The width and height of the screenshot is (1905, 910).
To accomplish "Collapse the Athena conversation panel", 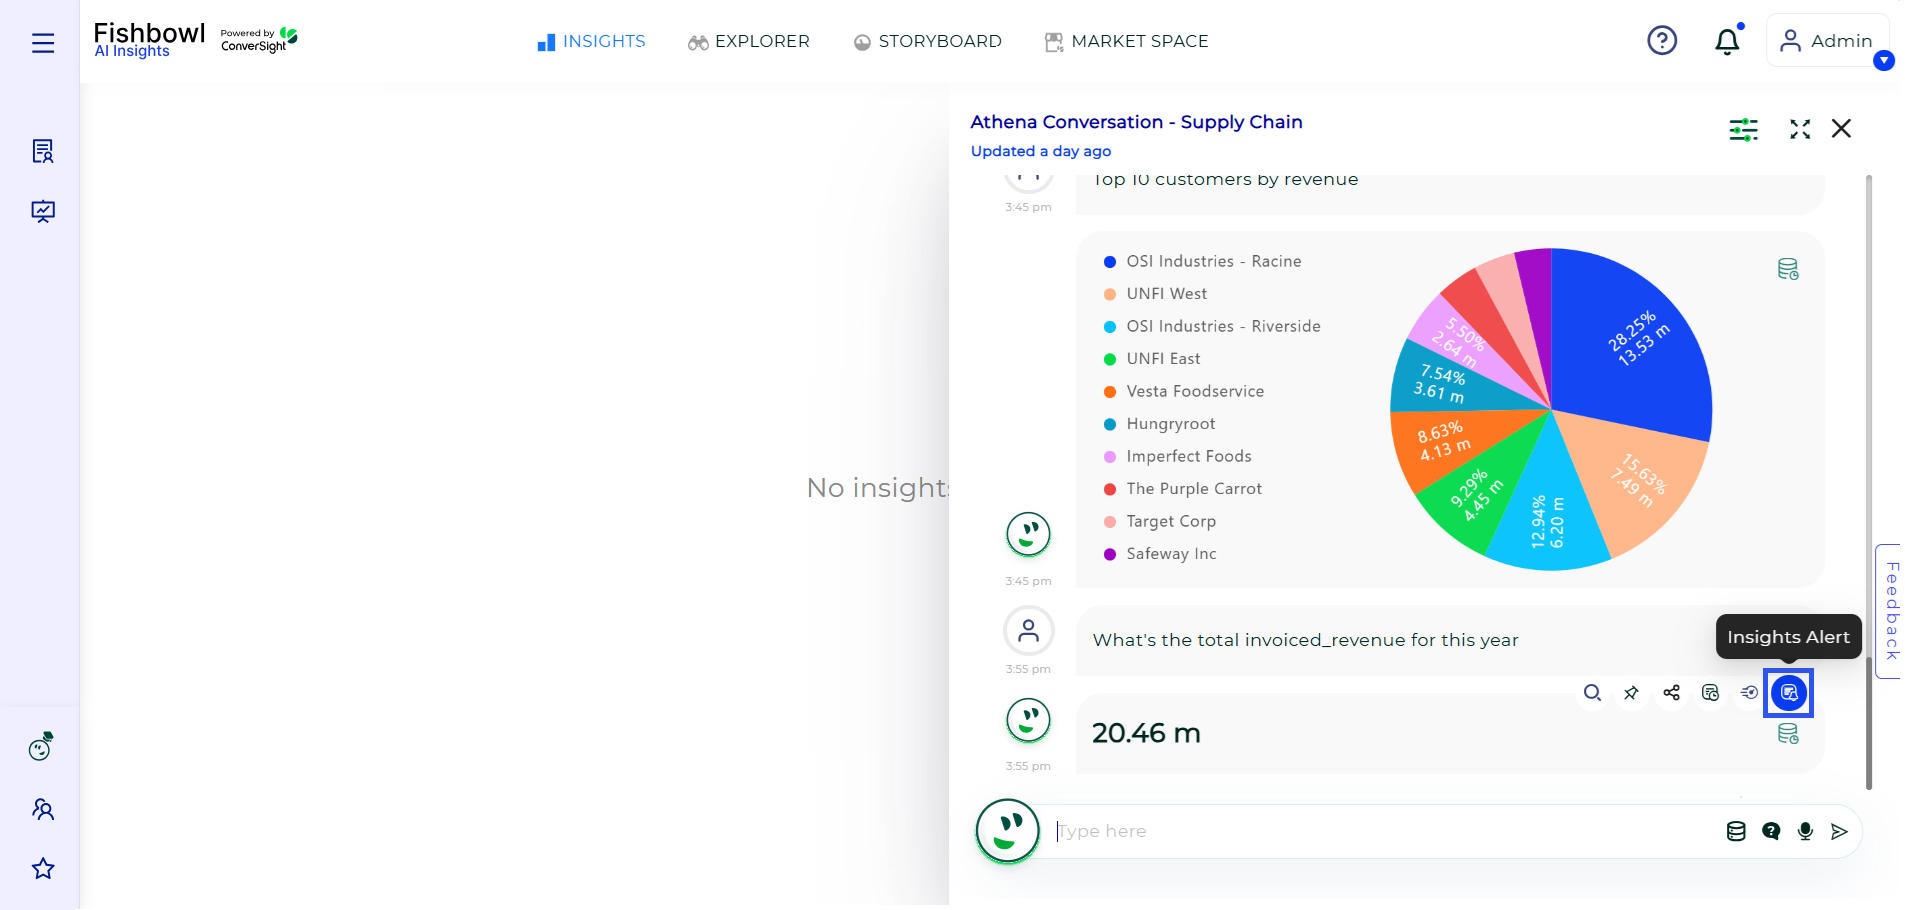I will (x=1800, y=129).
